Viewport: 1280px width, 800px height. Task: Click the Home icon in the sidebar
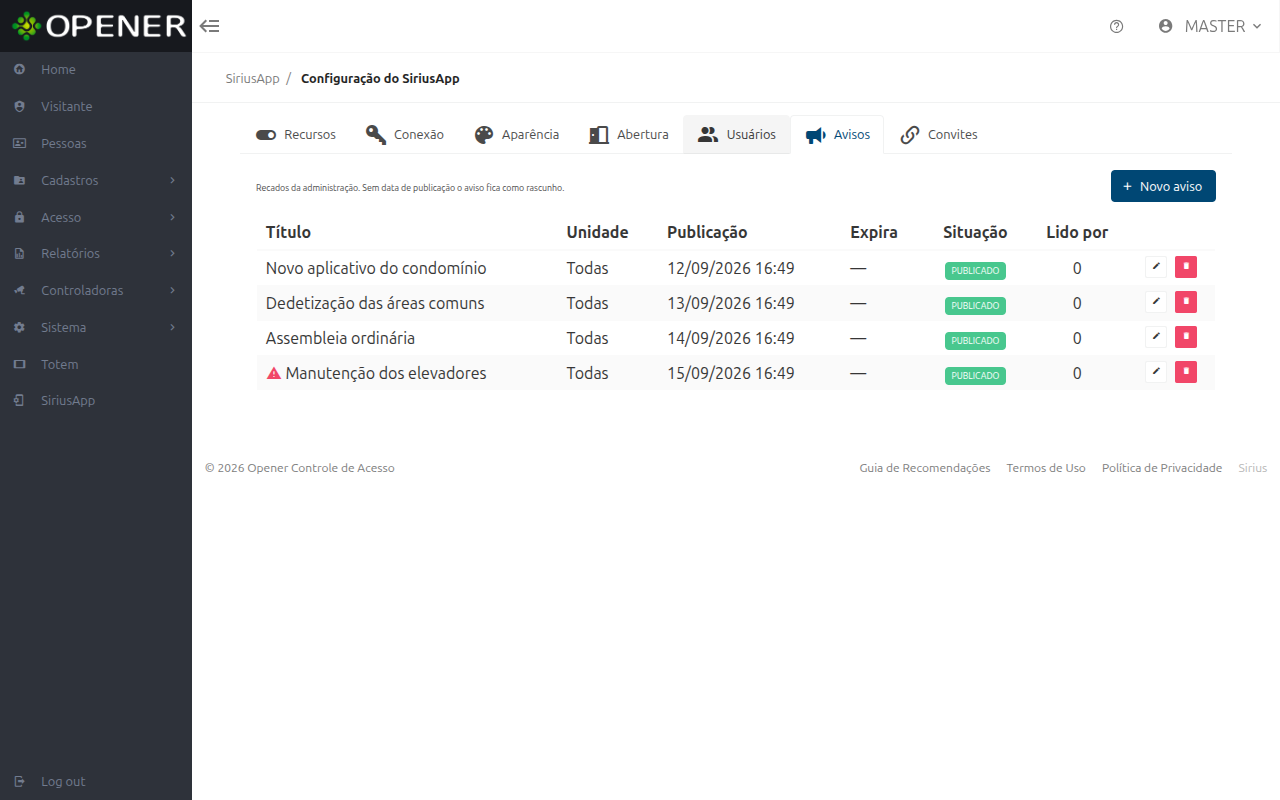(19, 70)
